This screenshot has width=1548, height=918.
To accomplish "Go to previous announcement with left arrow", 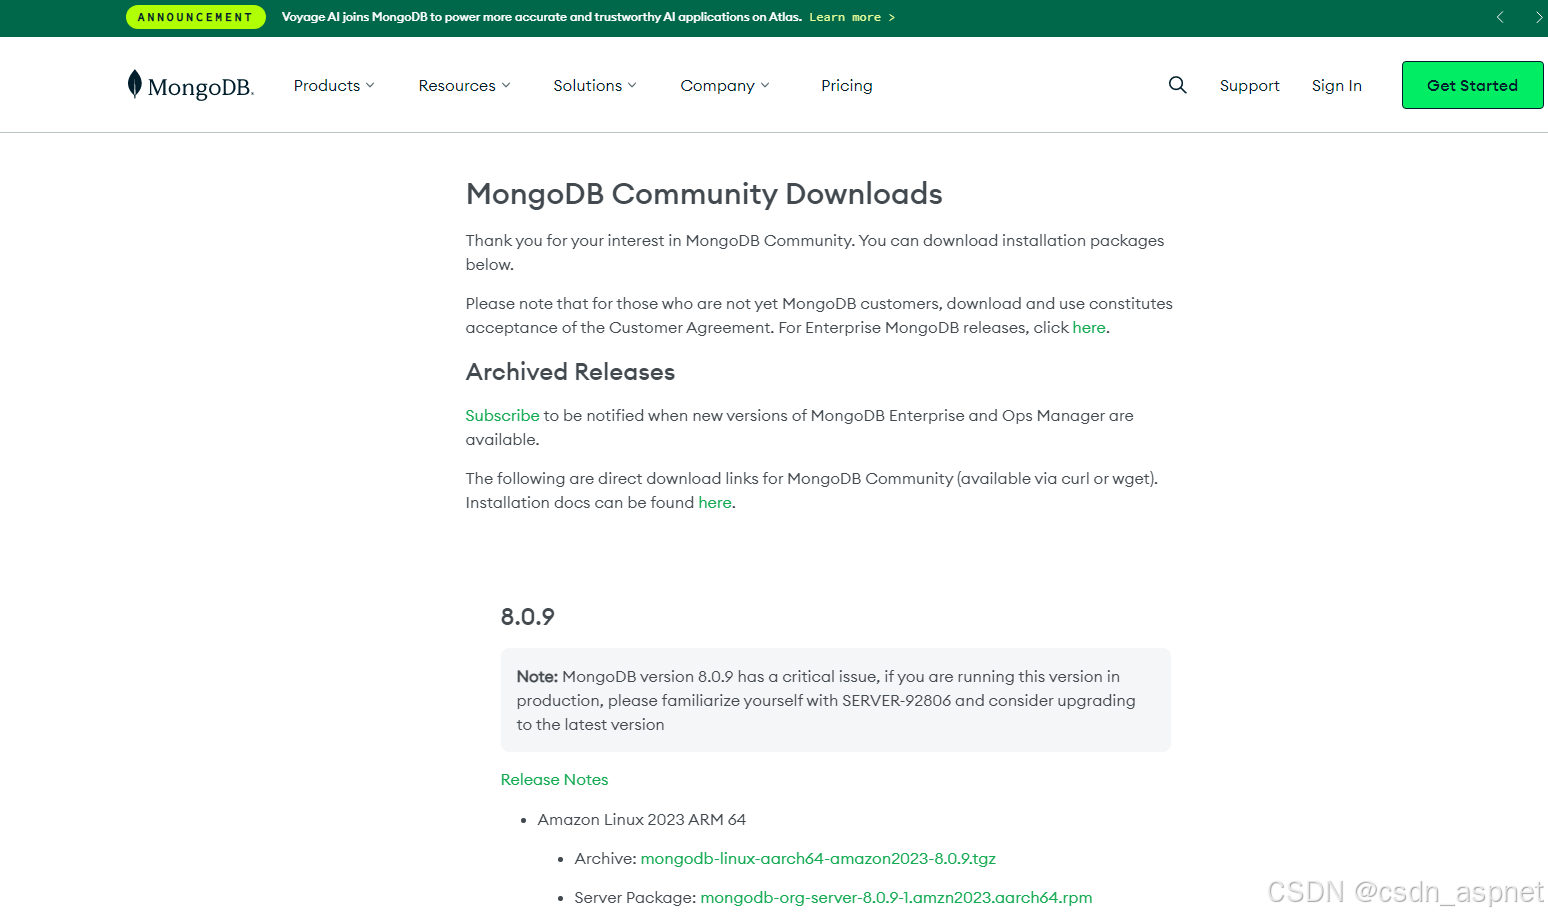I will click(x=1500, y=17).
